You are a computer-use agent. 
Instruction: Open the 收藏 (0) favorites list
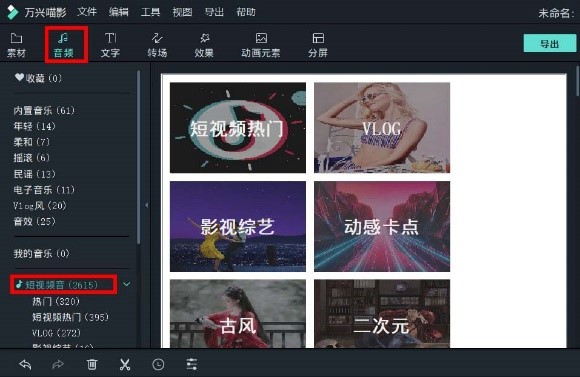pyautogui.click(x=38, y=78)
